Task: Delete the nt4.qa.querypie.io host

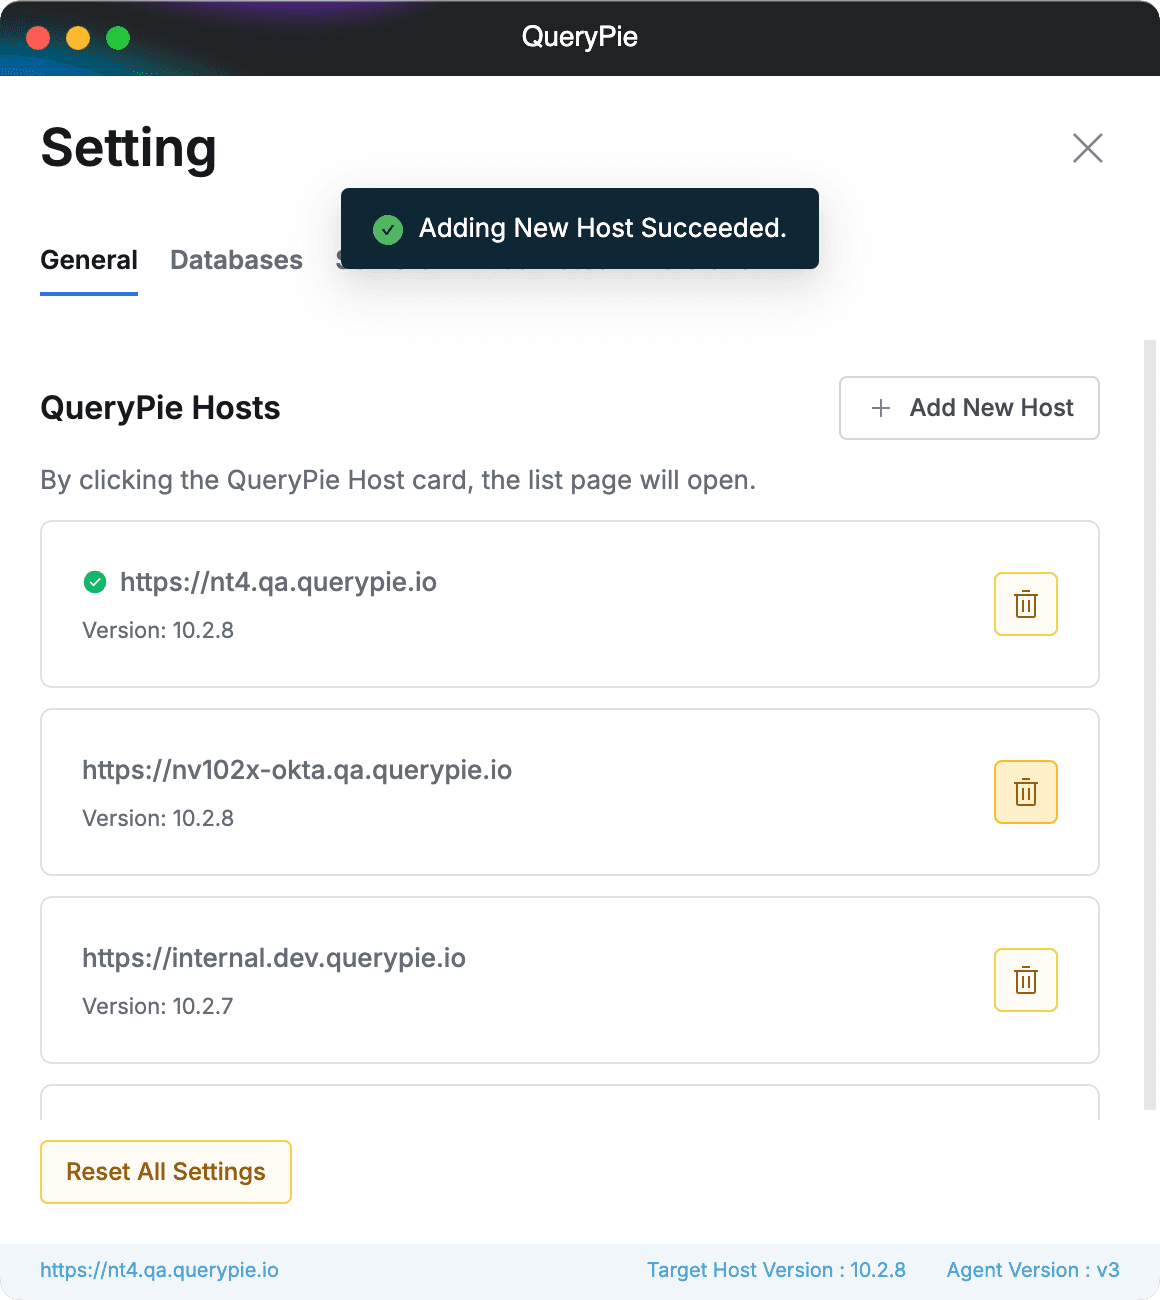Action: [x=1025, y=604]
